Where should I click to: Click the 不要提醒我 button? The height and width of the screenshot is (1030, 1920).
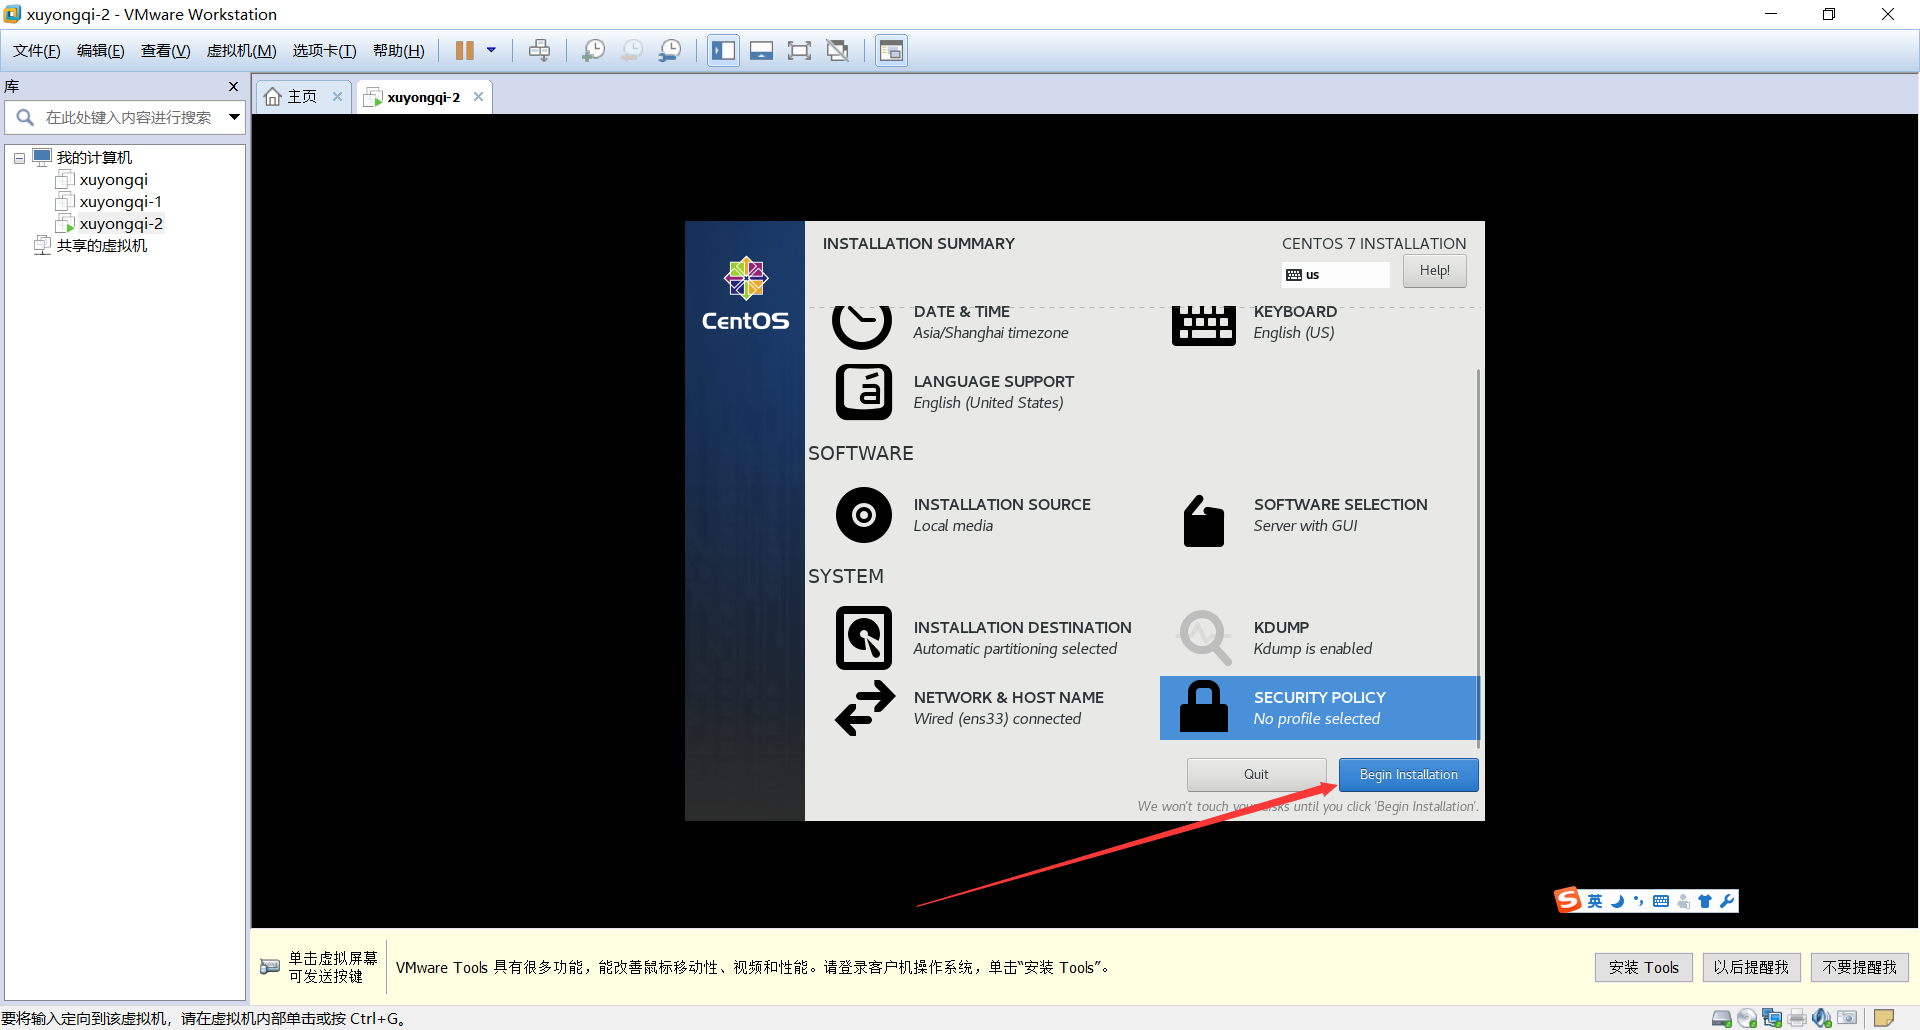pos(1859,967)
